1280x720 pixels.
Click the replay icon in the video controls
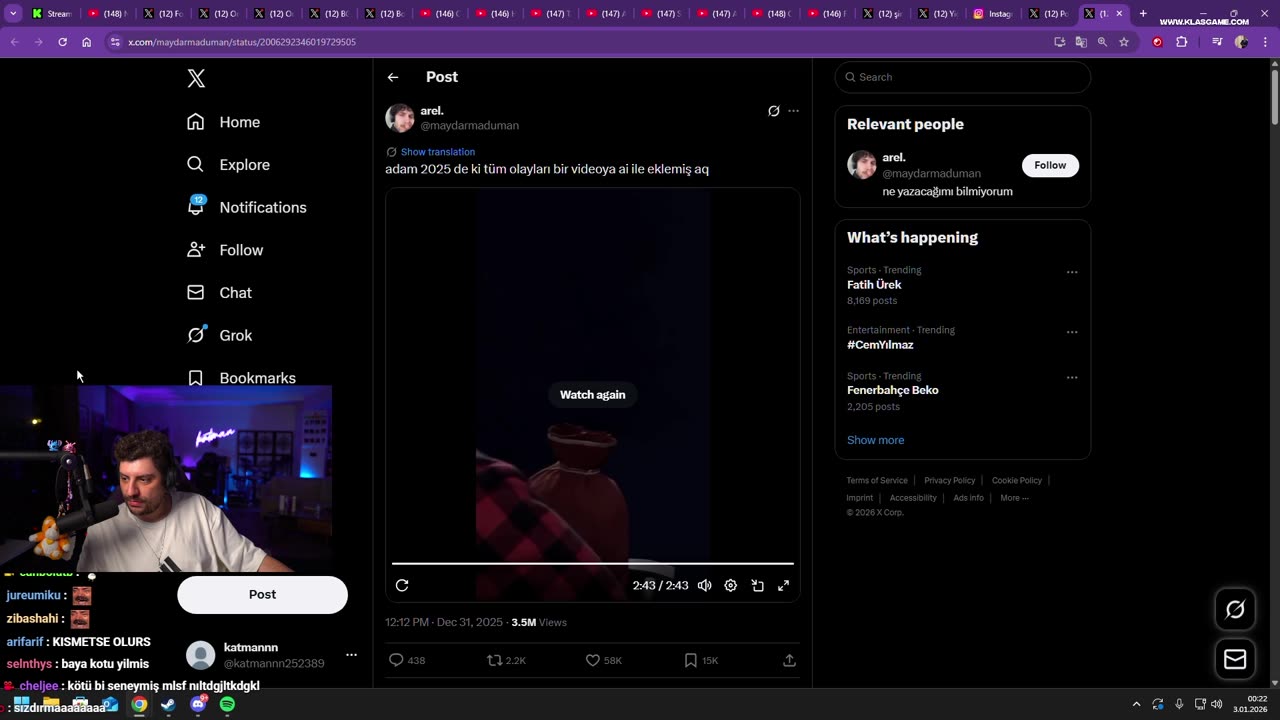pyautogui.click(x=402, y=586)
